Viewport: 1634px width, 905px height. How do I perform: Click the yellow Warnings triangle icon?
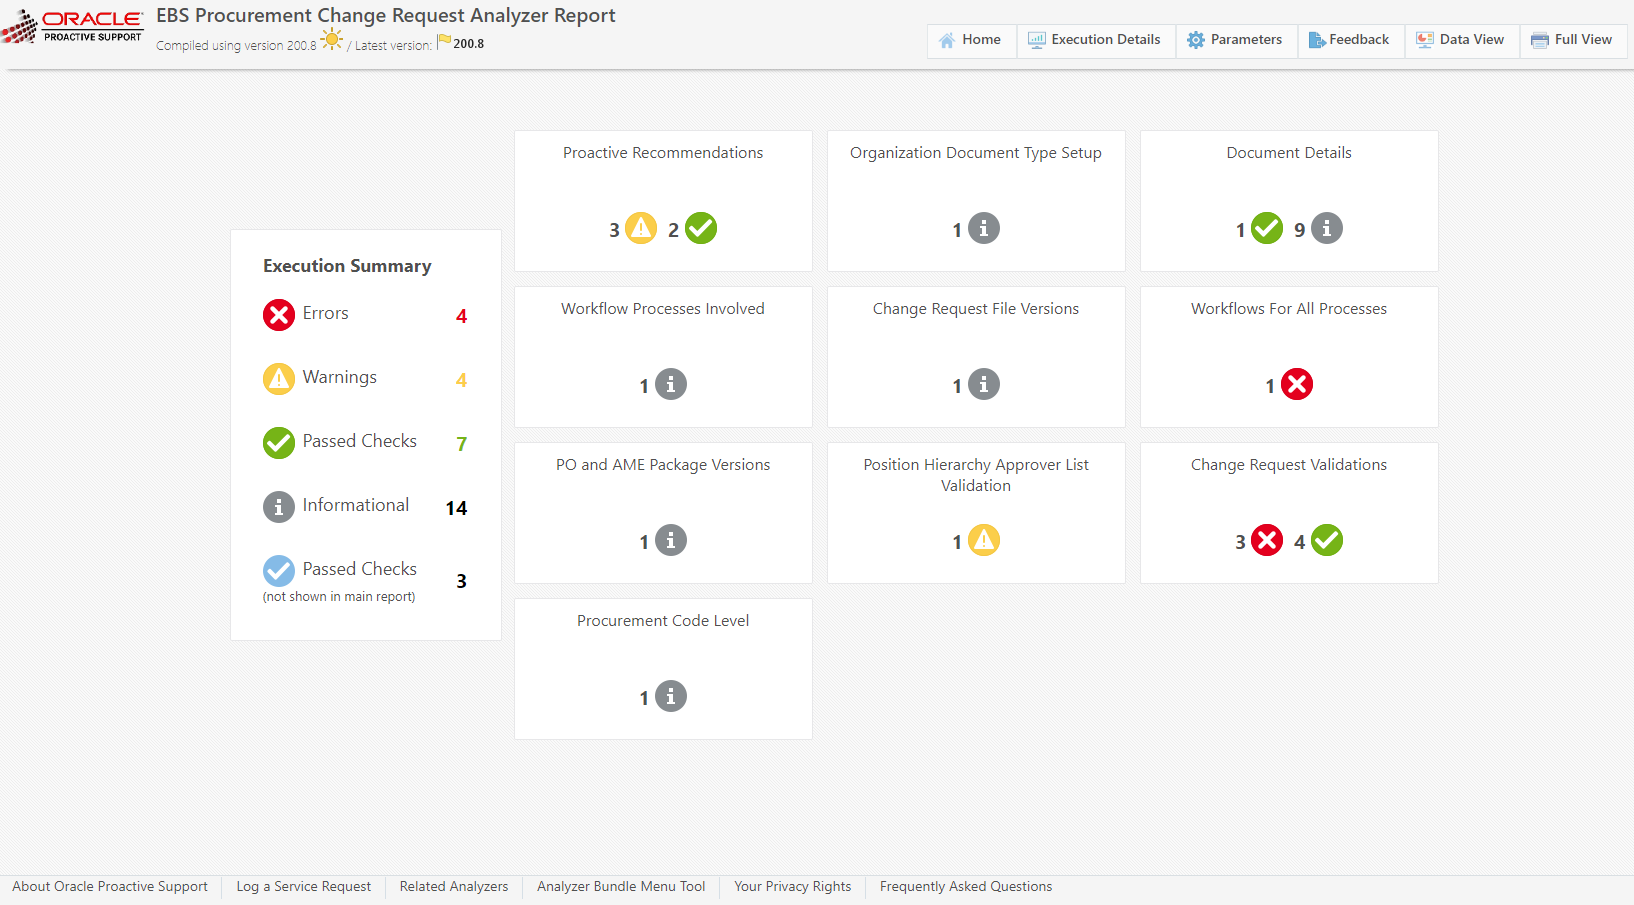coord(279,379)
